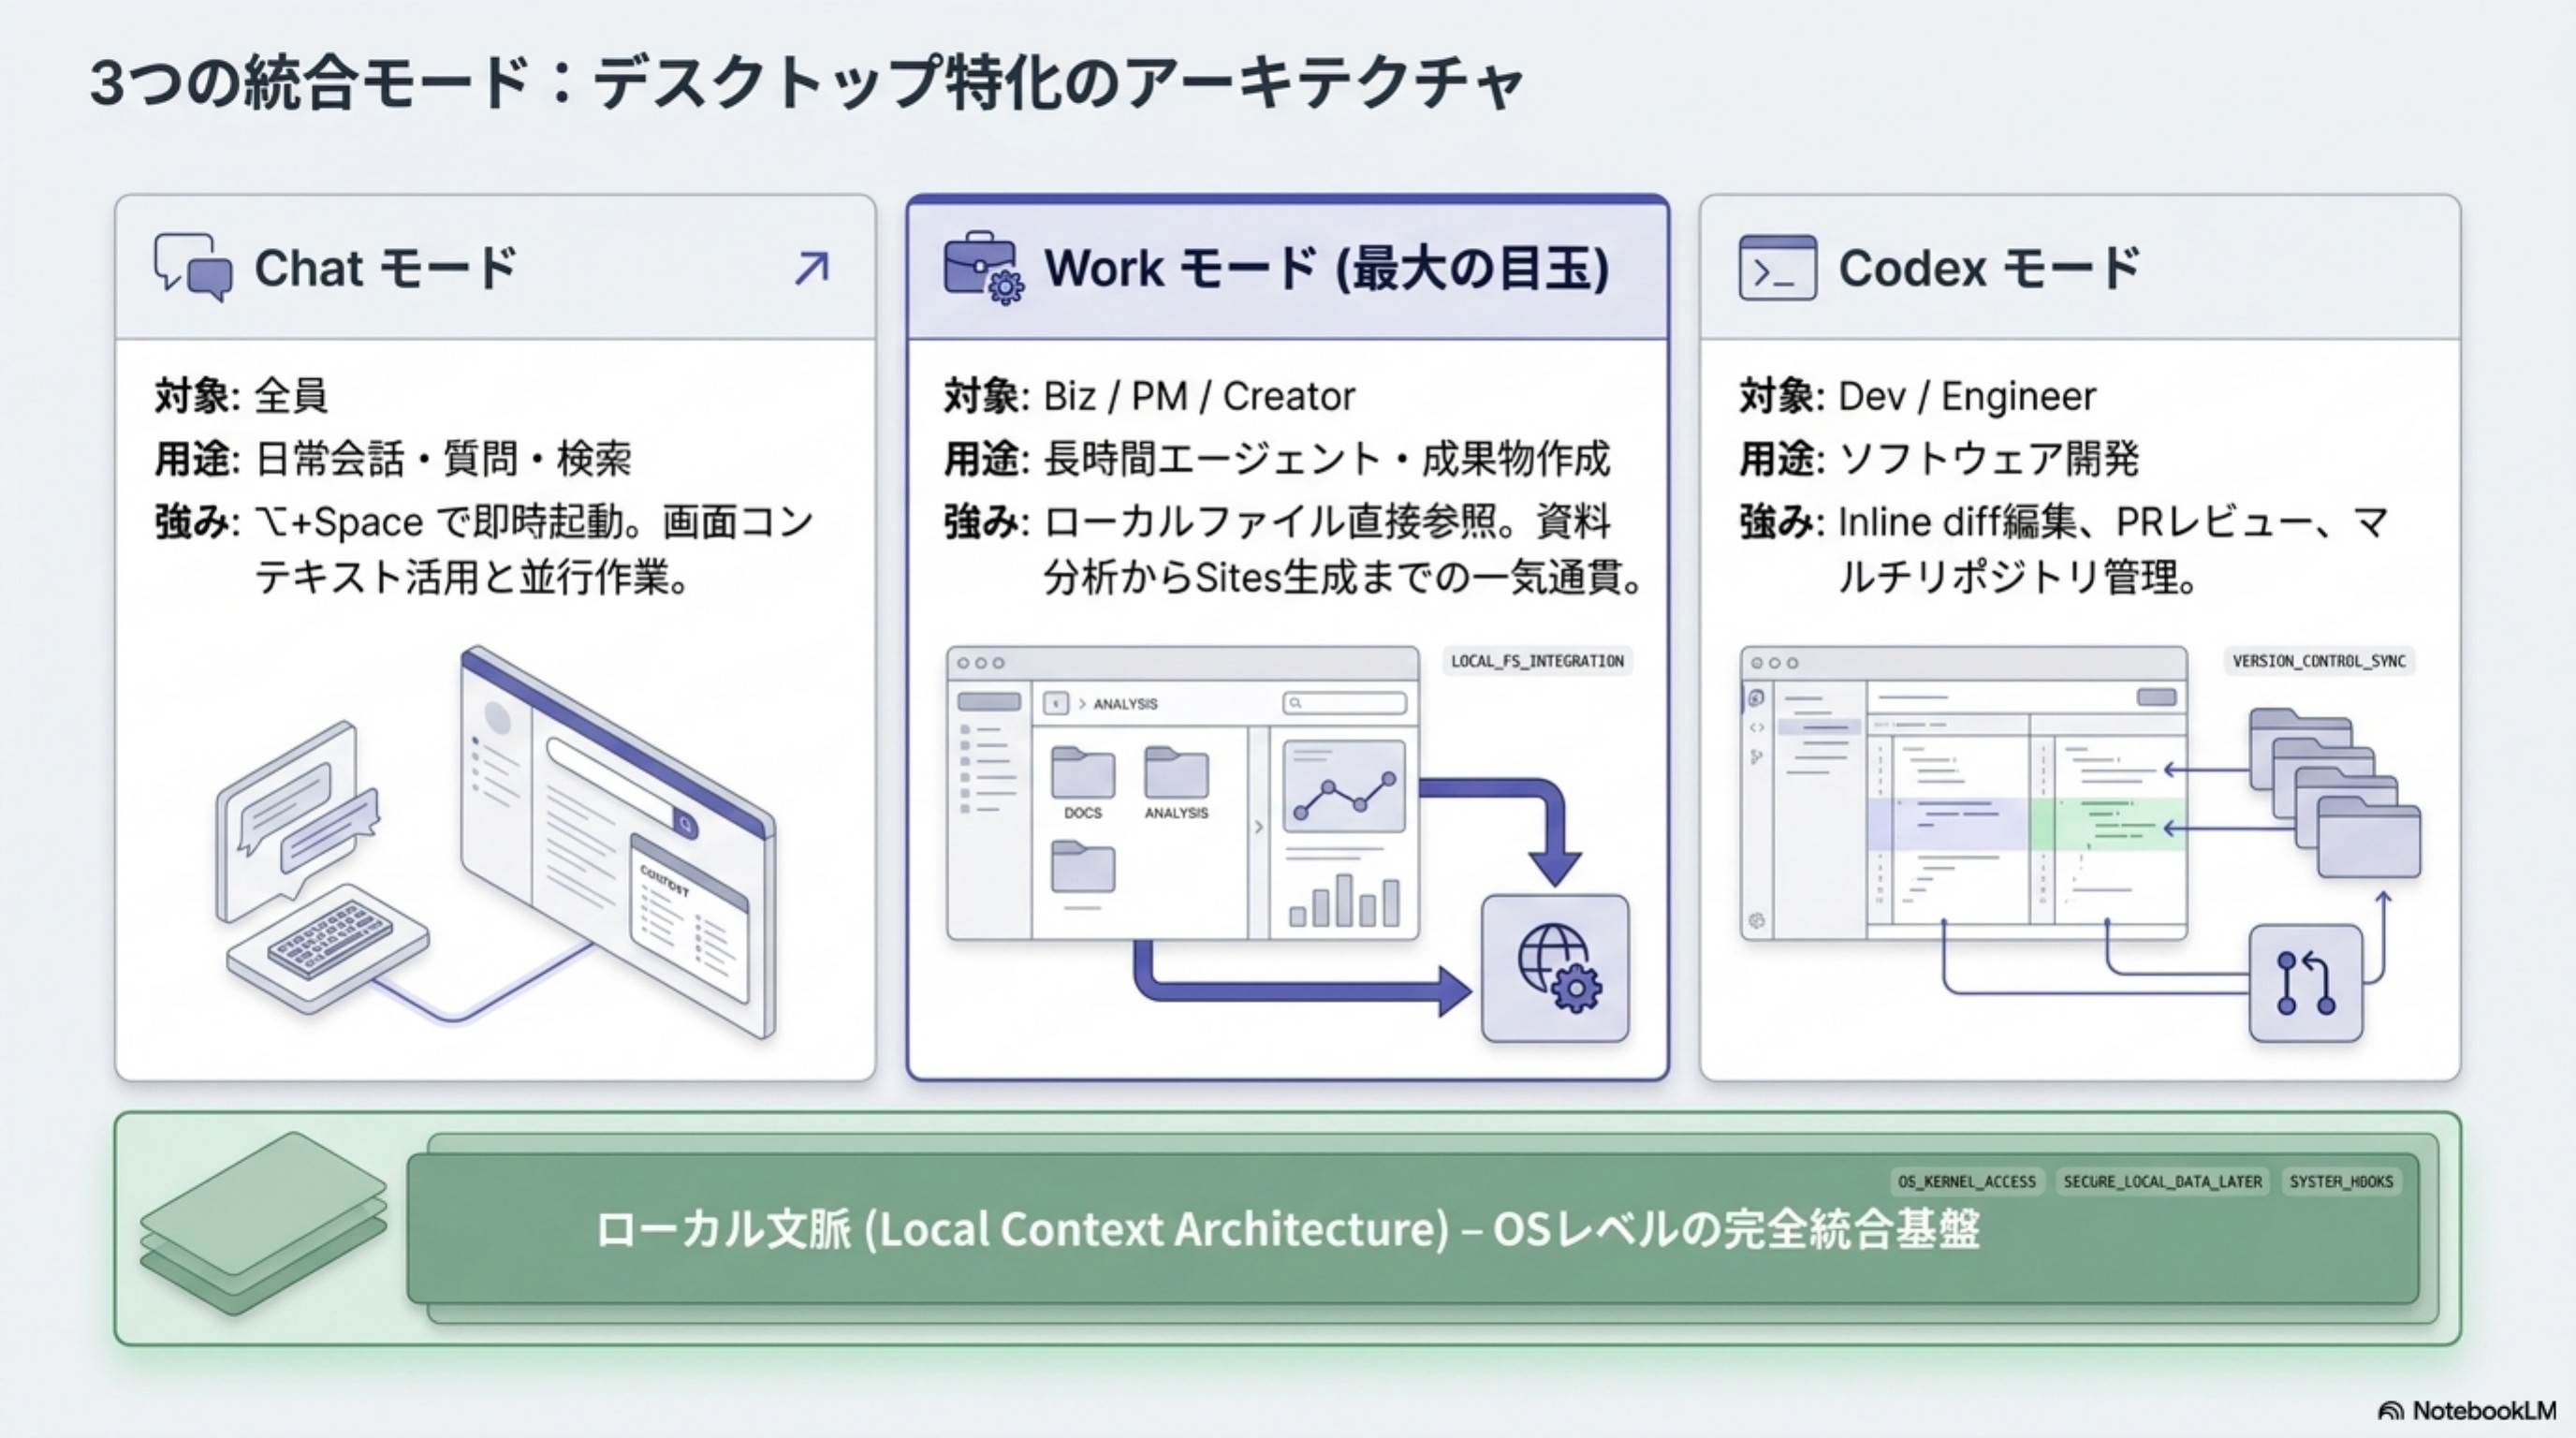Click the button at top right of code editor
2576x1438 pixels.
(2156, 697)
